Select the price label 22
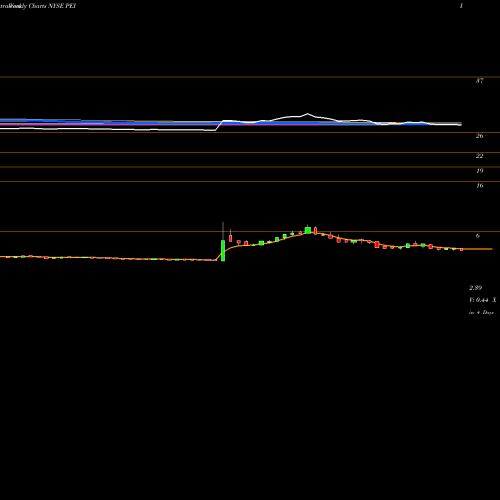The width and height of the screenshot is (500, 500). click(479, 156)
